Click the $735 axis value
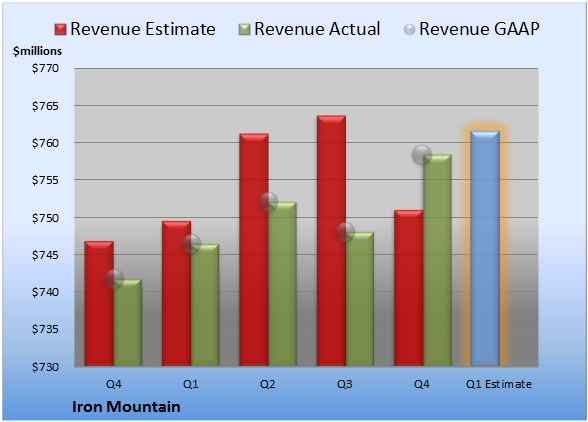This screenshot has width=588, height=422. (x=45, y=329)
